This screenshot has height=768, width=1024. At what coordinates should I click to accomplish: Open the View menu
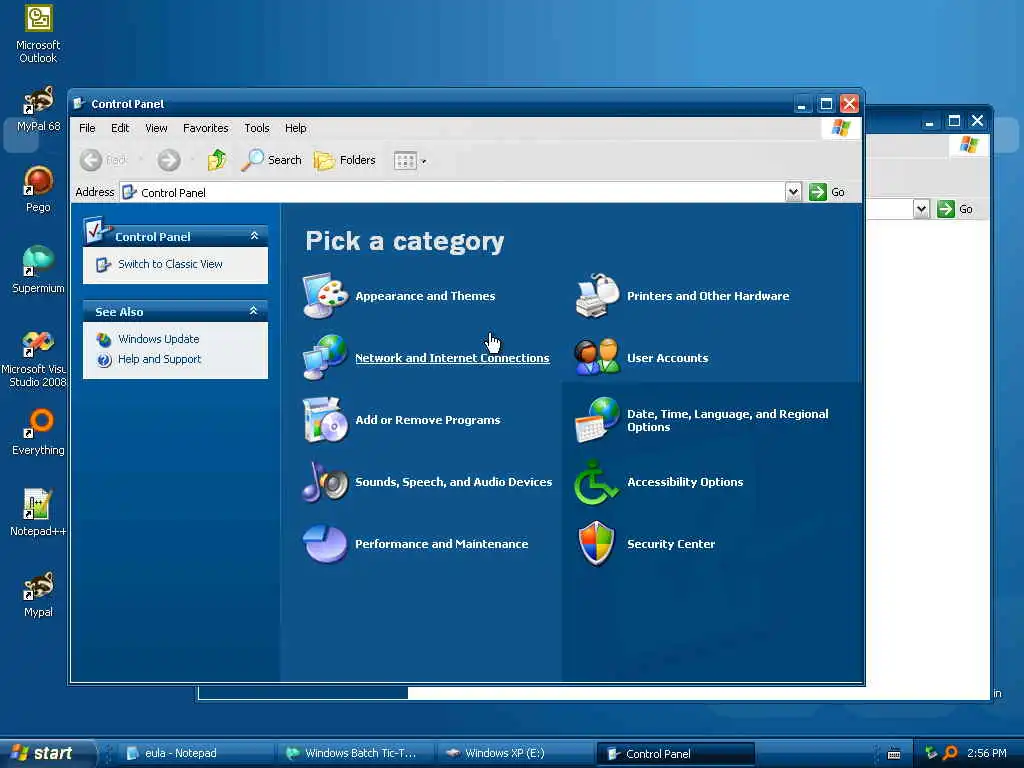pos(156,128)
